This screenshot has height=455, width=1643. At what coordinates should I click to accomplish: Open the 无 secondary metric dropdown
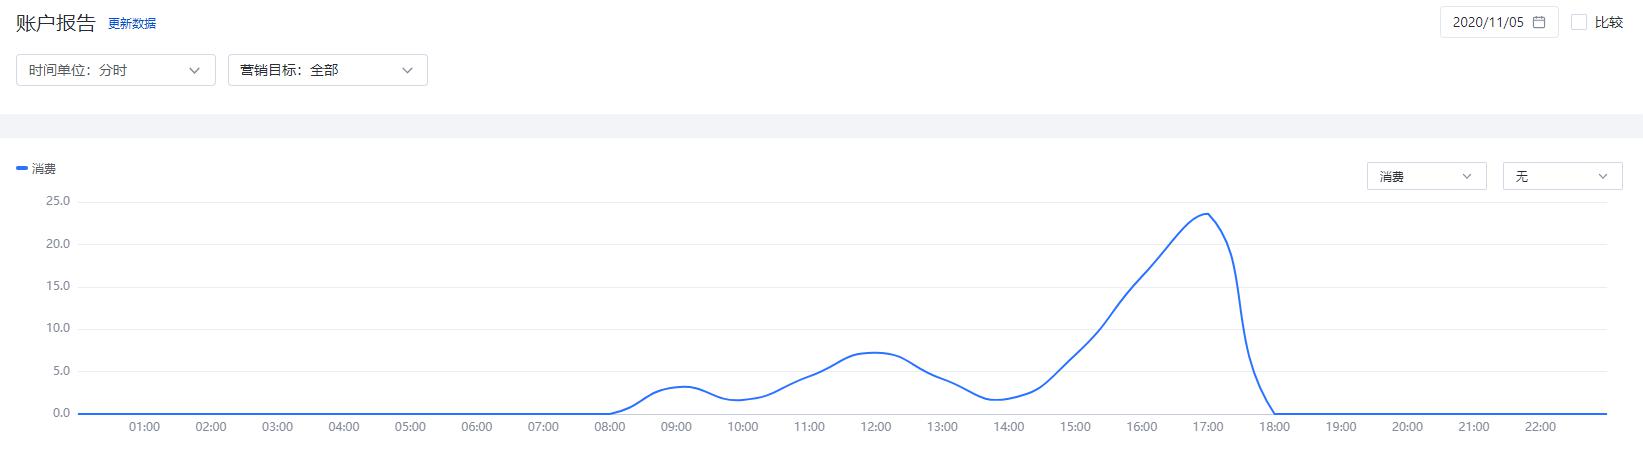(x=1562, y=176)
